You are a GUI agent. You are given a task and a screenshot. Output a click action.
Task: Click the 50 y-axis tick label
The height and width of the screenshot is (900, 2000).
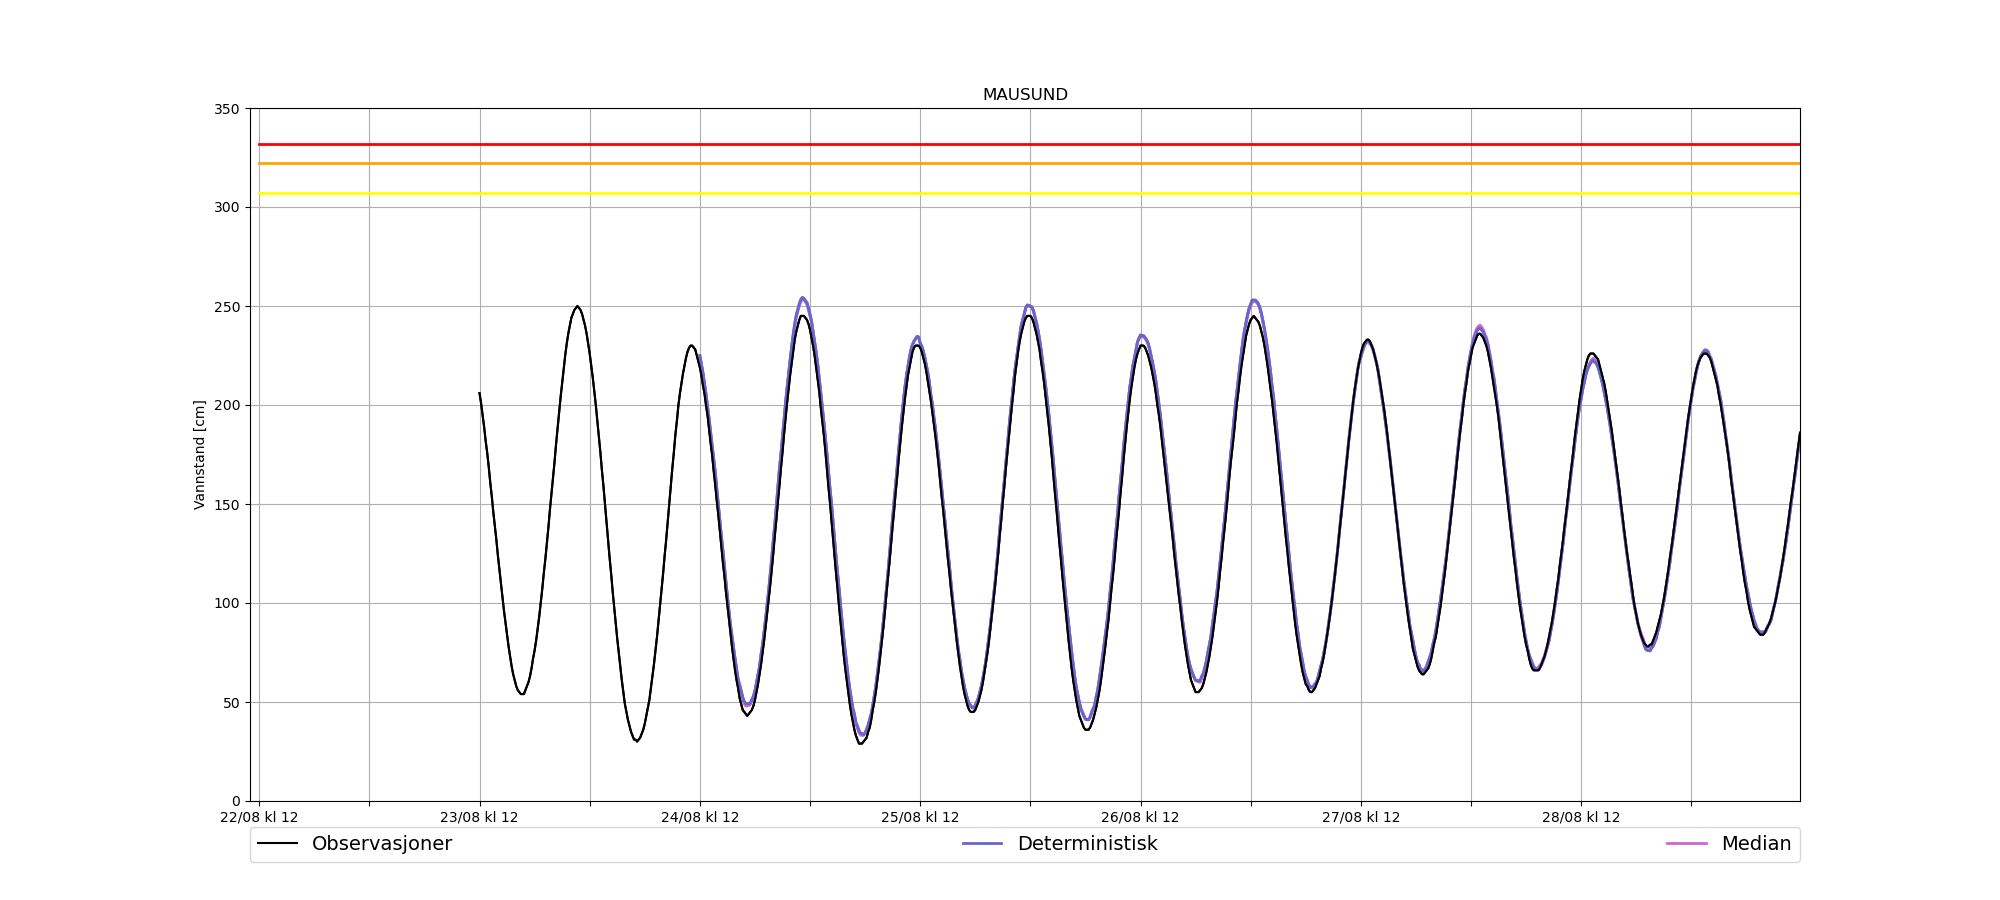tap(231, 703)
